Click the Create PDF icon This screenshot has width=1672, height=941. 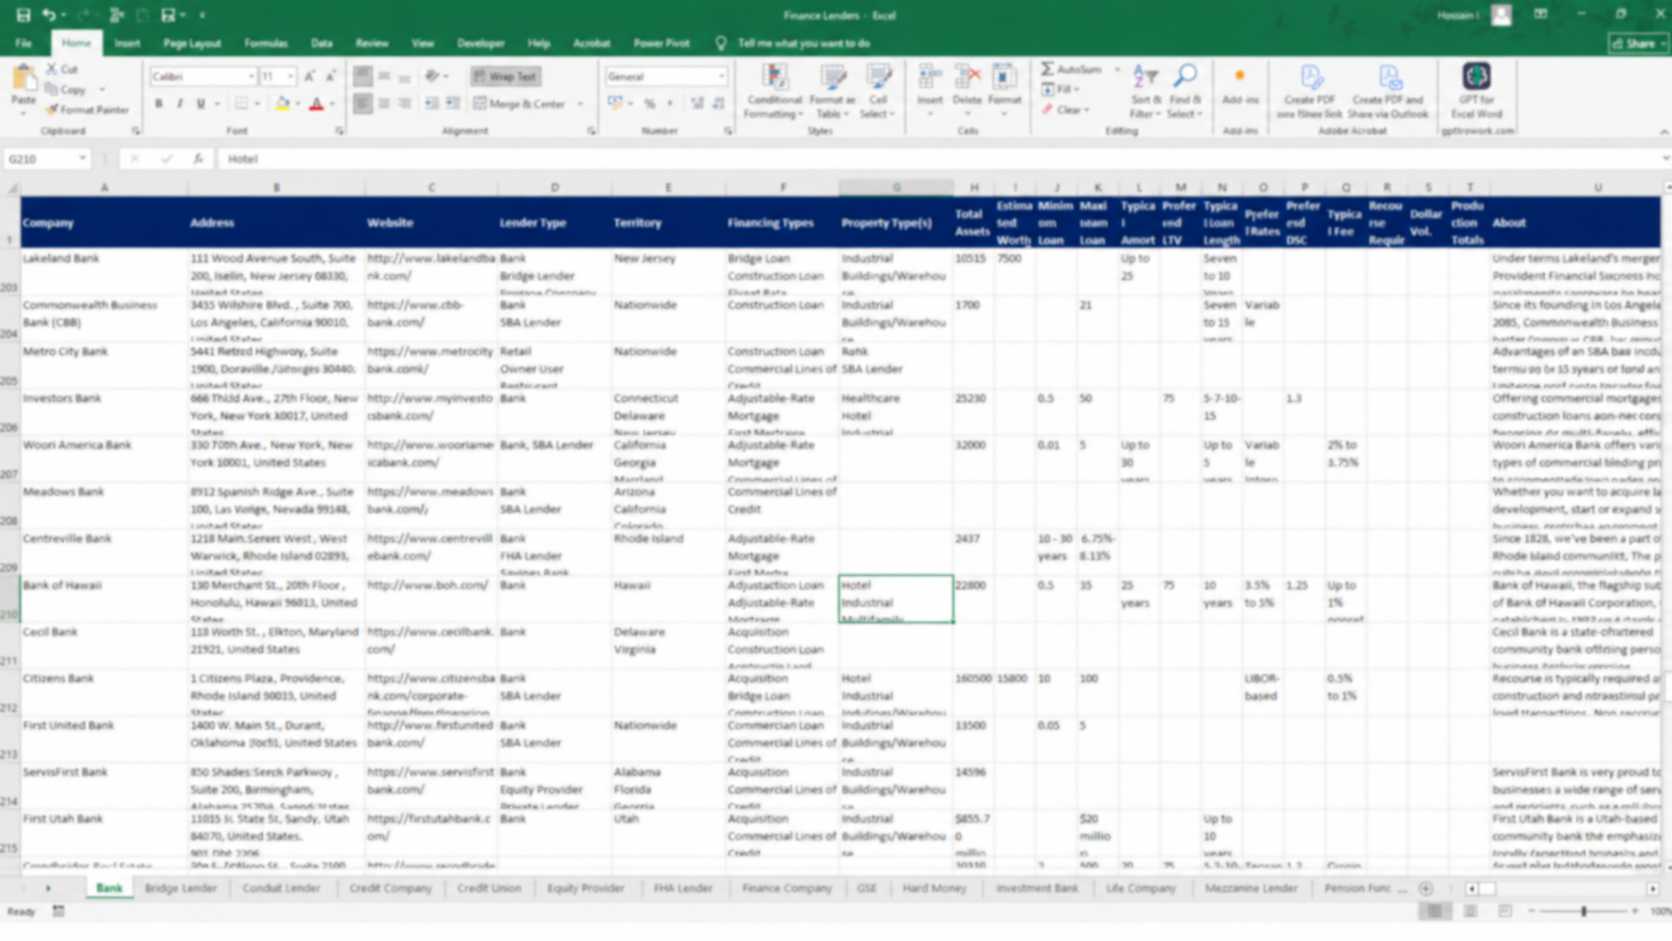point(1310,78)
